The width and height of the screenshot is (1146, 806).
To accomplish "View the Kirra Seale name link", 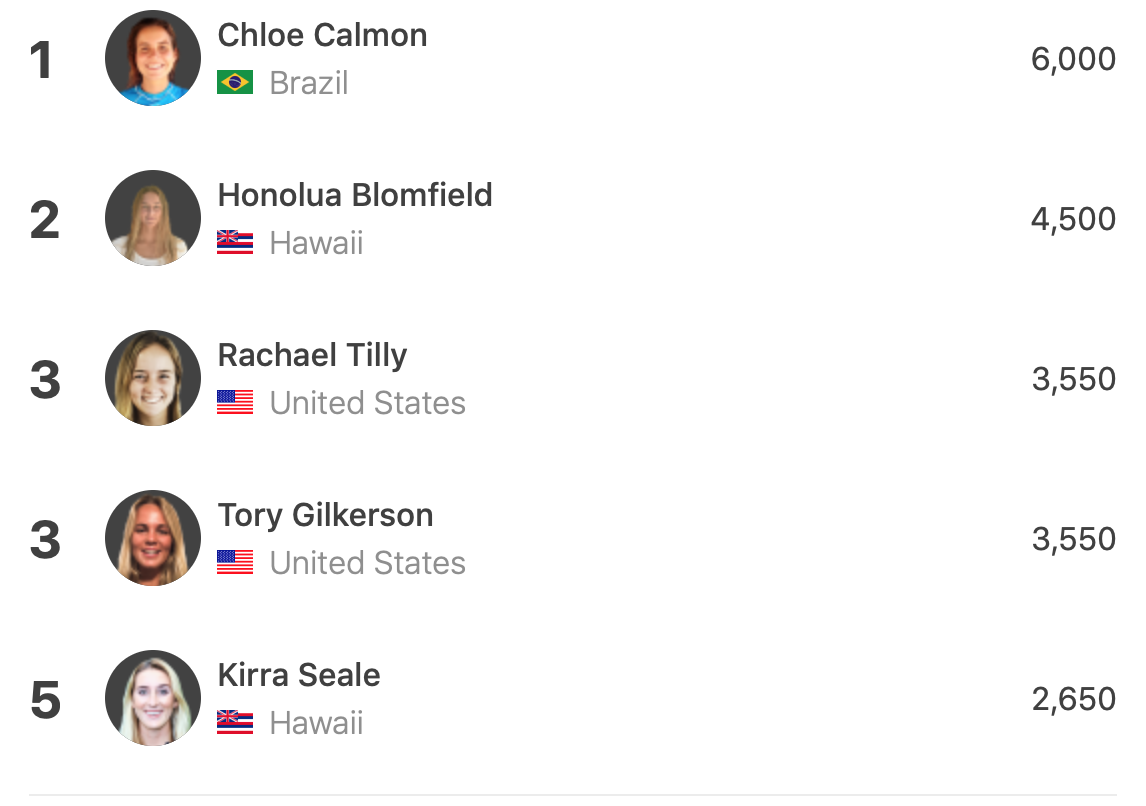I will [x=299, y=675].
